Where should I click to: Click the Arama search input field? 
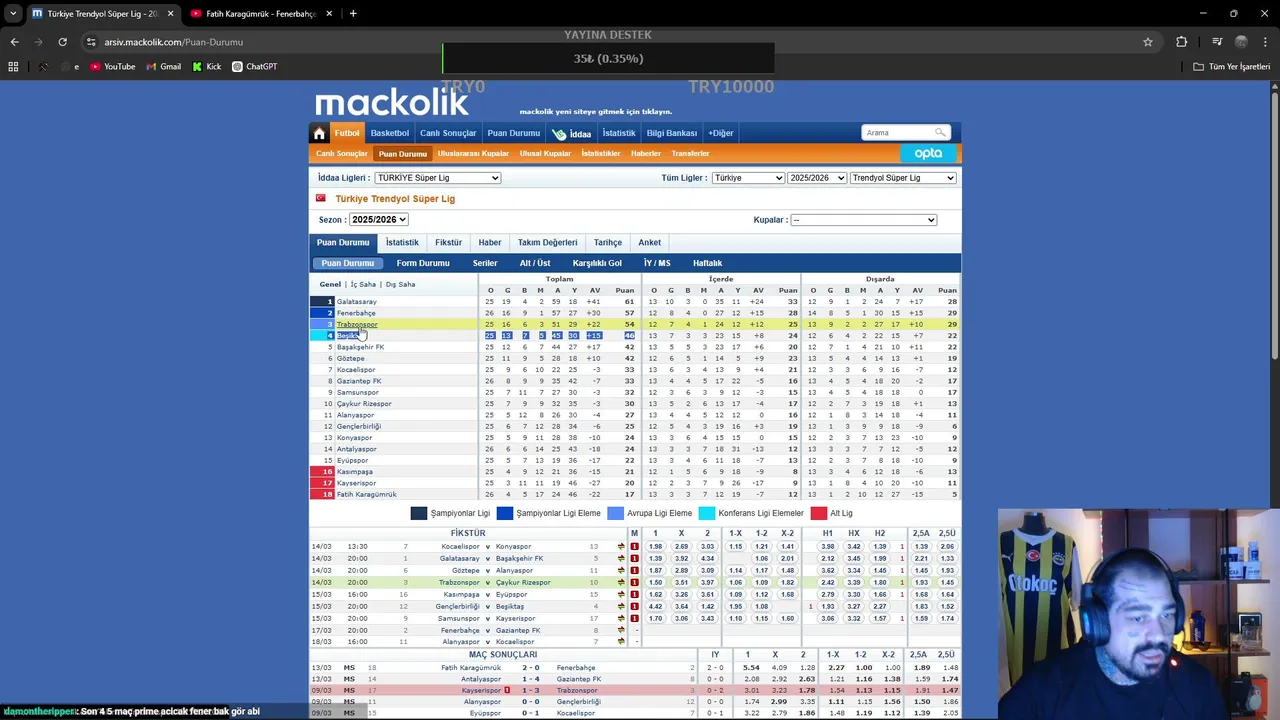tap(899, 132)
